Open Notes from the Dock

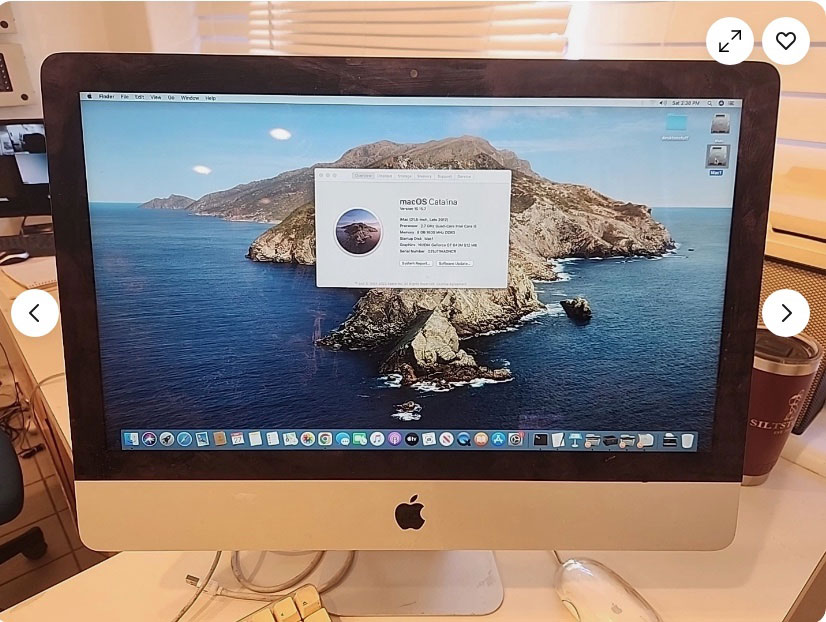click(x=254, y=438)
